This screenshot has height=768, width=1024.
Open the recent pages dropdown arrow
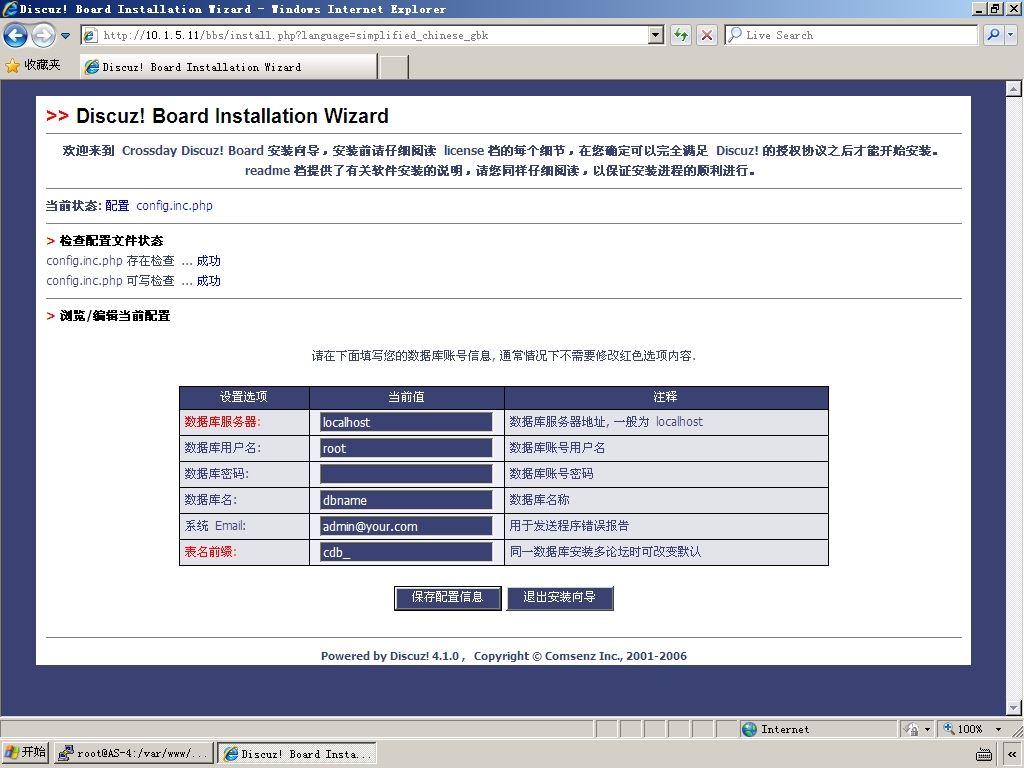(65, 36)
